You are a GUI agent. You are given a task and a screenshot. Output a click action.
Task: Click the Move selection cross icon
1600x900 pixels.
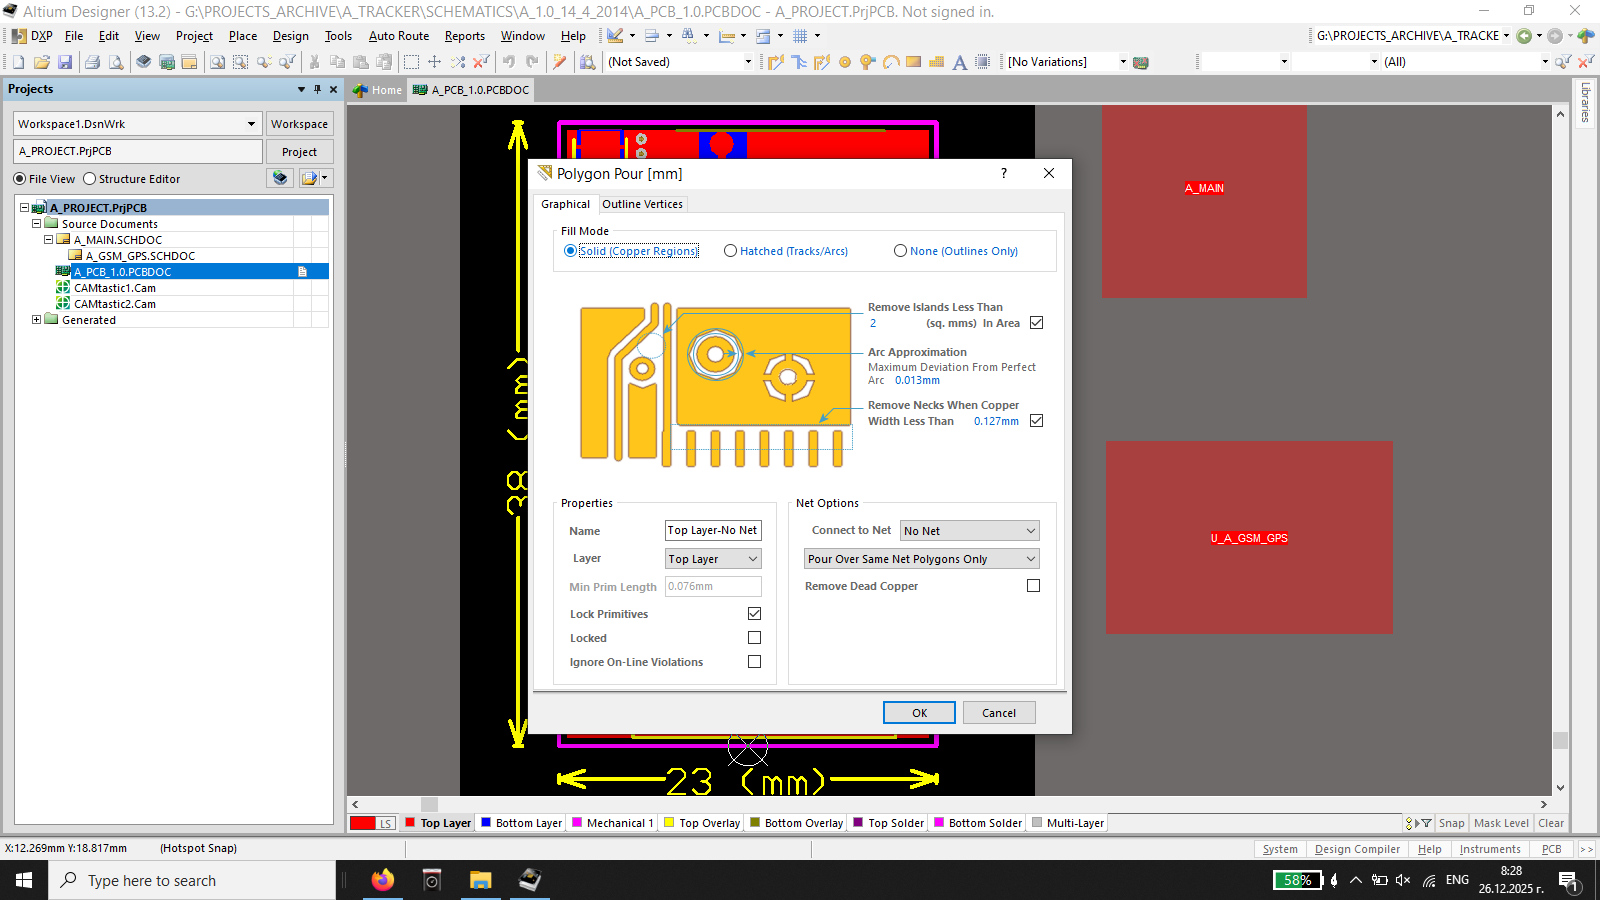point(434,62)
